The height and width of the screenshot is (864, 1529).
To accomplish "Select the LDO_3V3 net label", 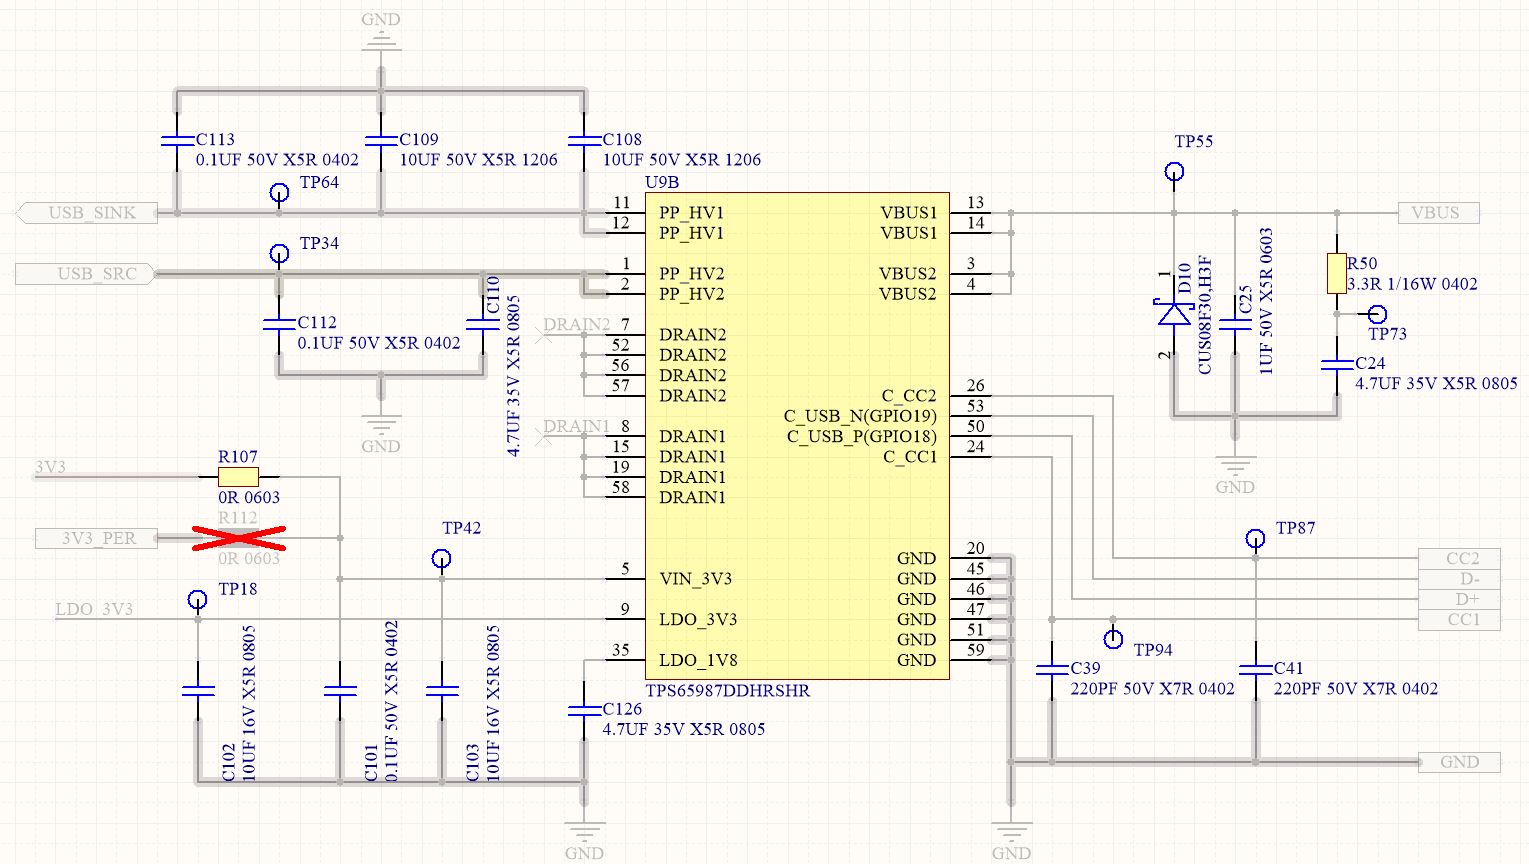I will click(94, 609).
